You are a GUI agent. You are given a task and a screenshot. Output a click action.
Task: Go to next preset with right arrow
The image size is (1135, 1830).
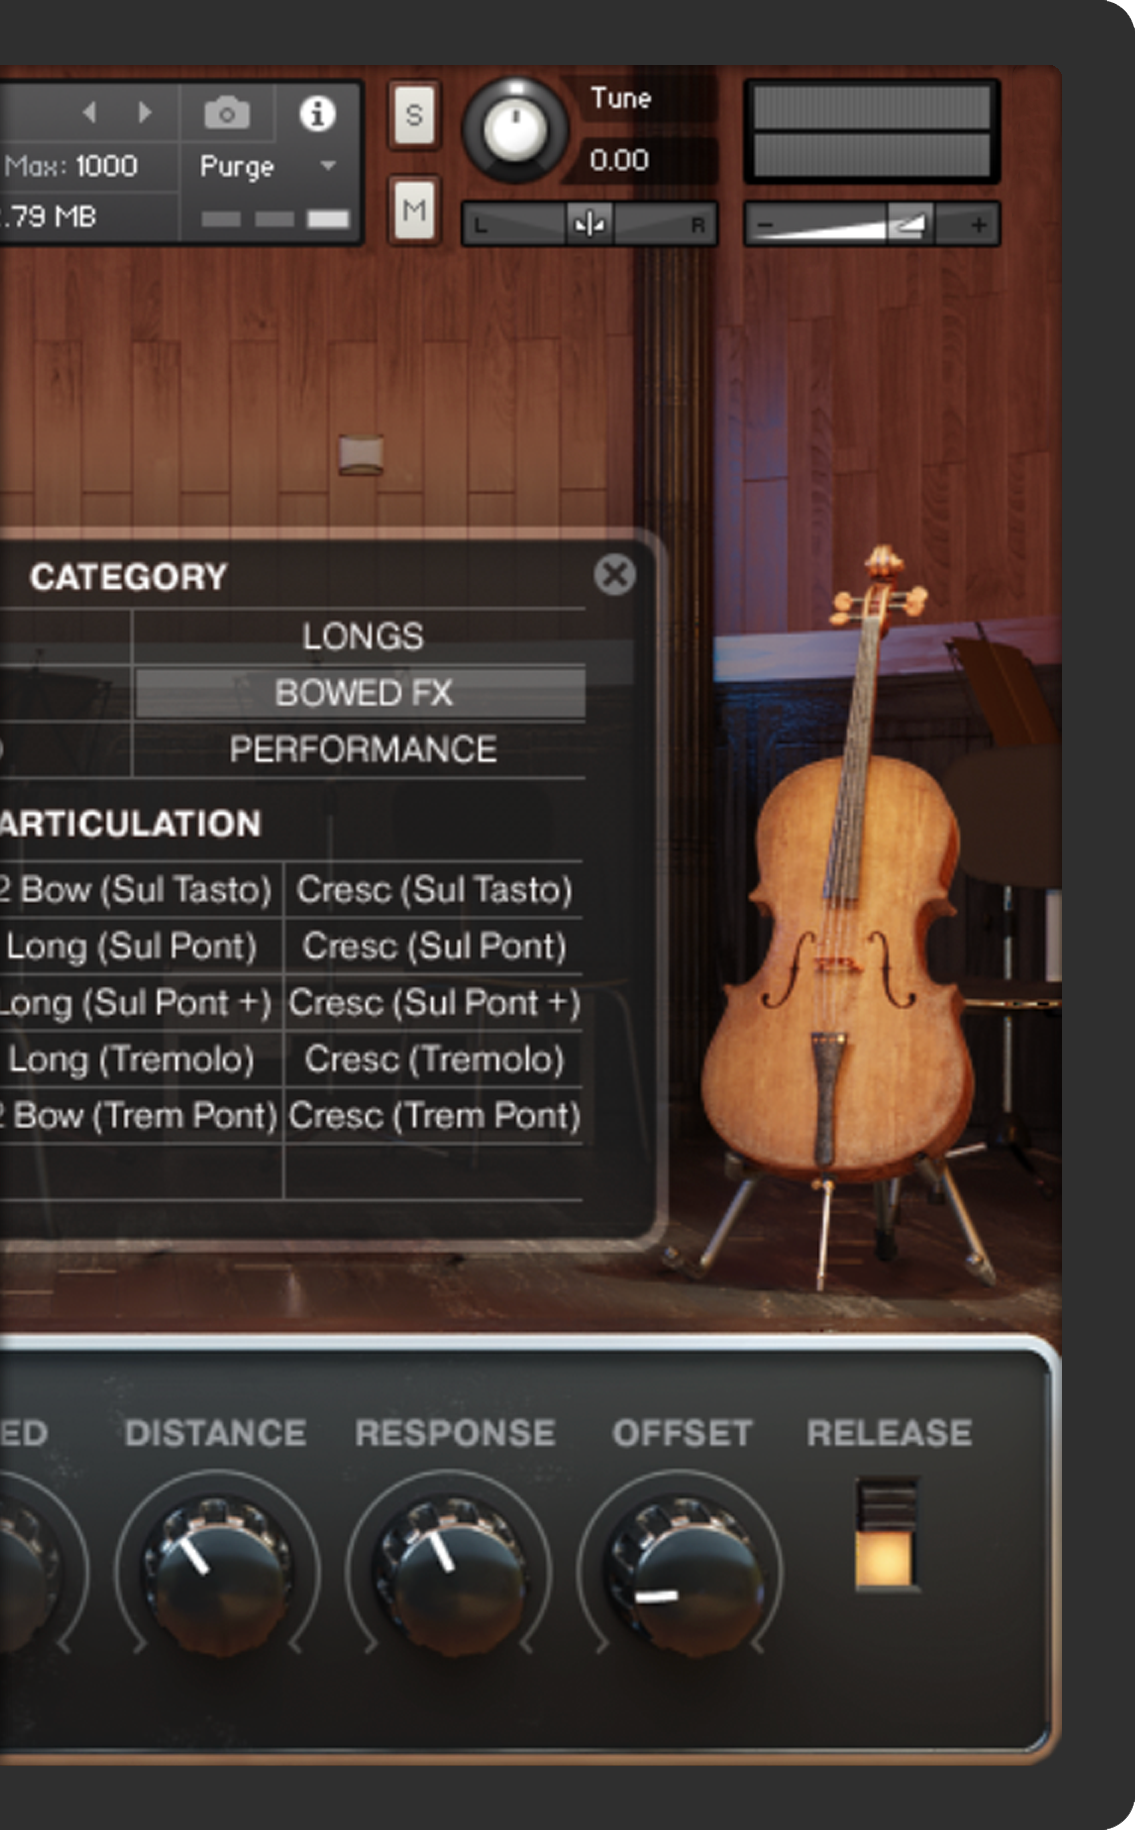[x=145, y=112]
